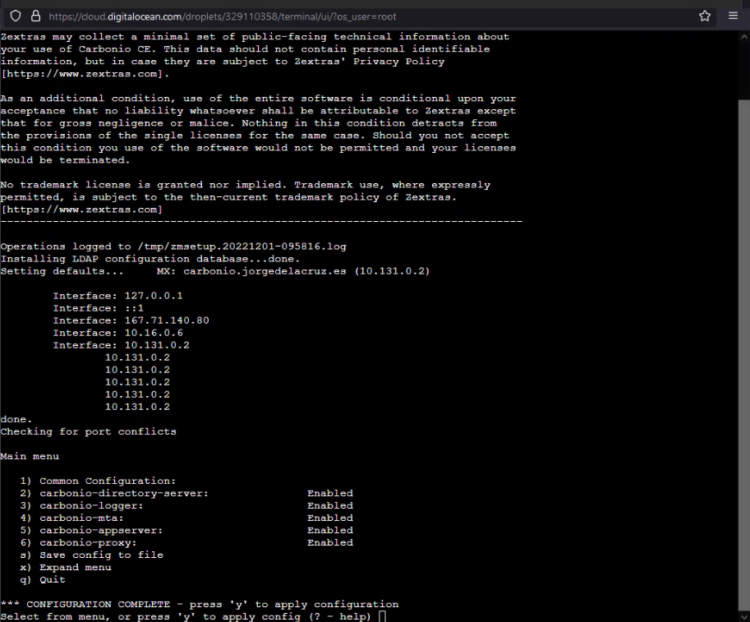Image resolution: width=750 pixels, height=622 pixels.
Task: Click 'Enabled' next to carbonio-logger
Action: (x=330, y=506)
